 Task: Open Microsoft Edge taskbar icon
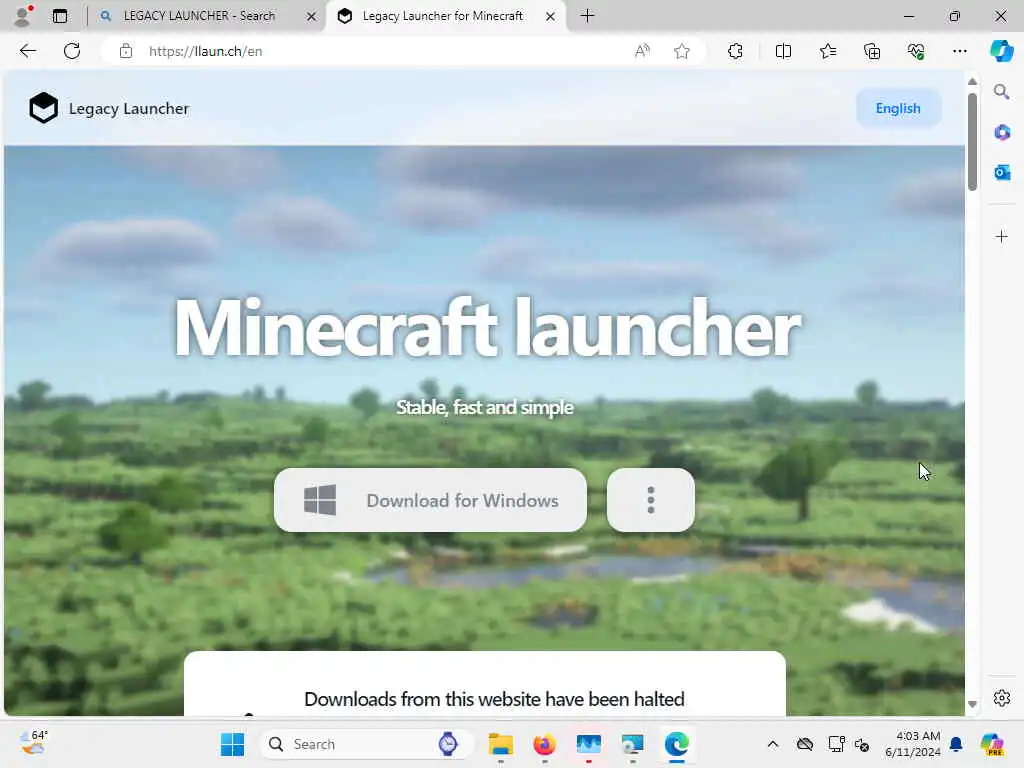[x=677, y=744]
